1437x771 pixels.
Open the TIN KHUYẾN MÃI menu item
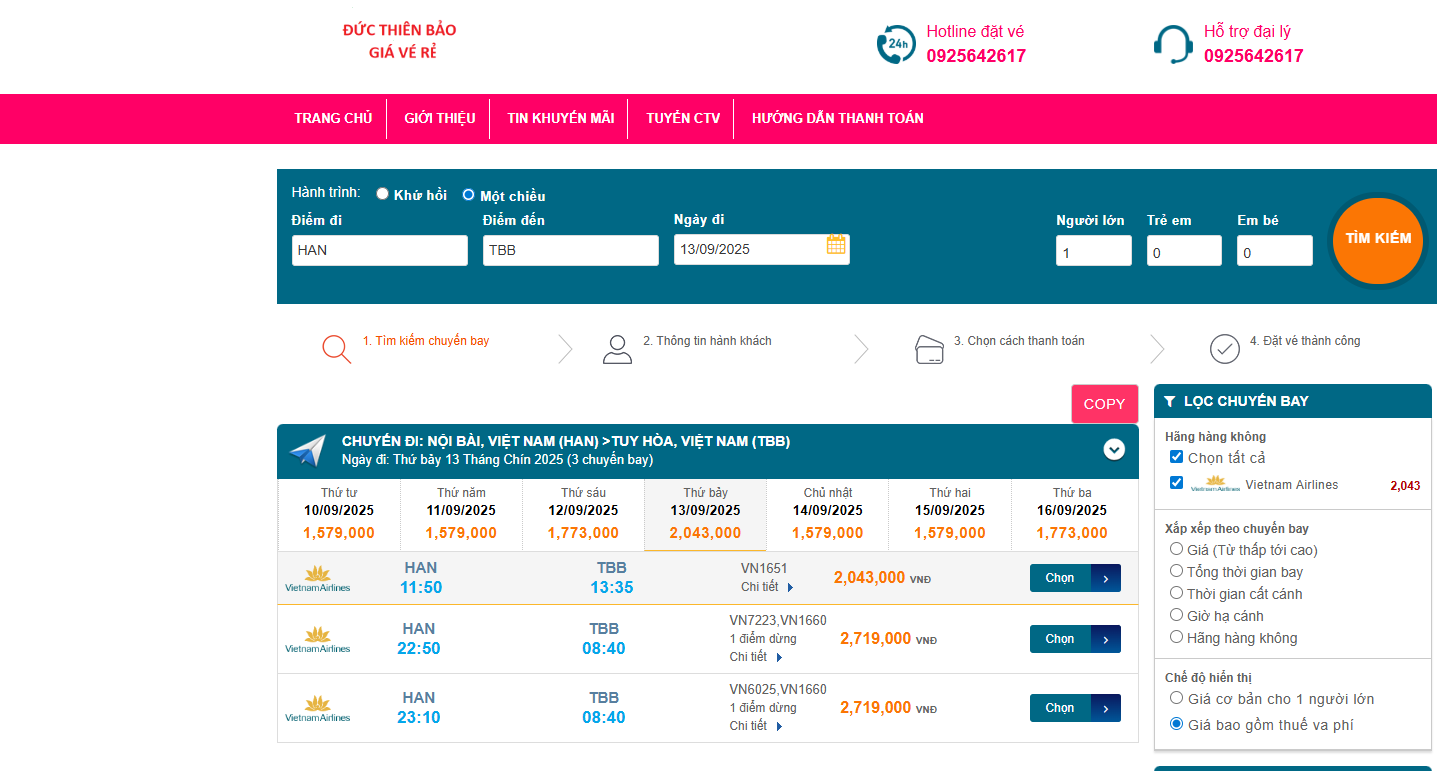[561, 118]
